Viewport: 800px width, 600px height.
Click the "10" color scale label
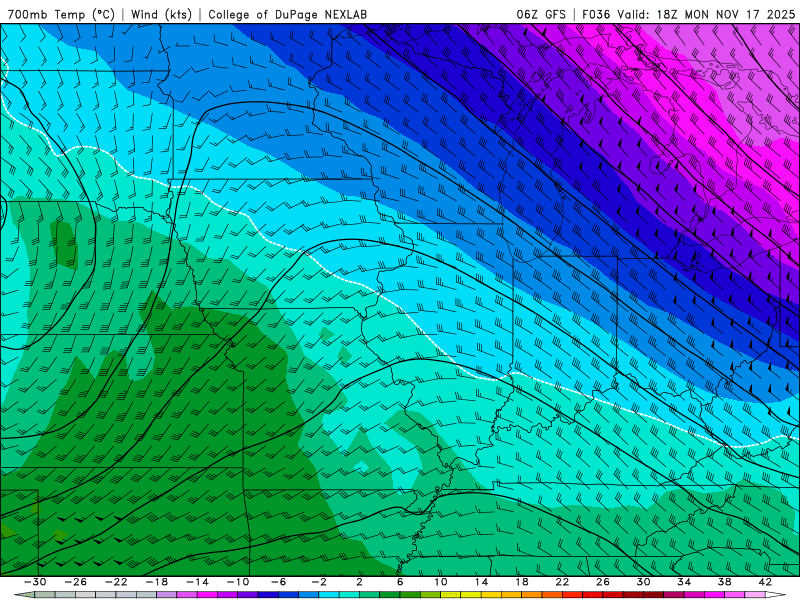[441, 582]
